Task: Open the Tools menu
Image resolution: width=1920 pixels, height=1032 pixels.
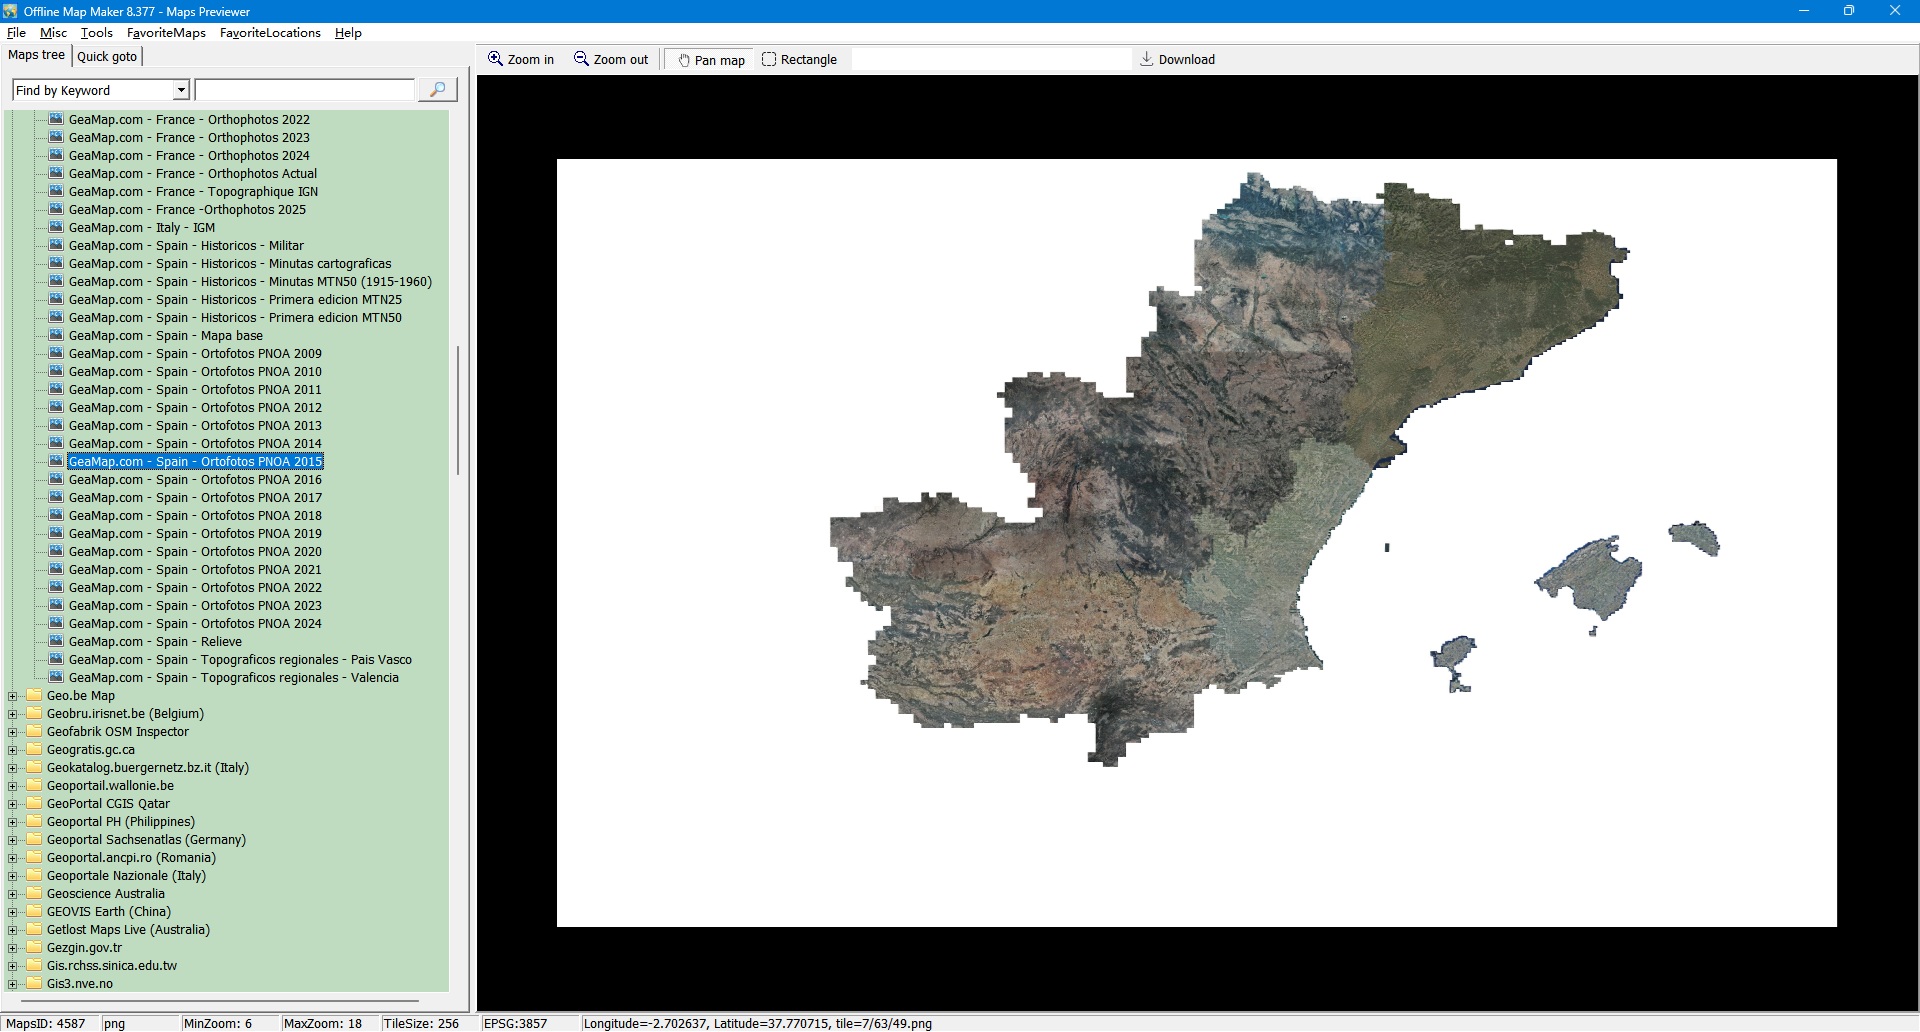Action: pyautogui.click(x=96, y=33)
